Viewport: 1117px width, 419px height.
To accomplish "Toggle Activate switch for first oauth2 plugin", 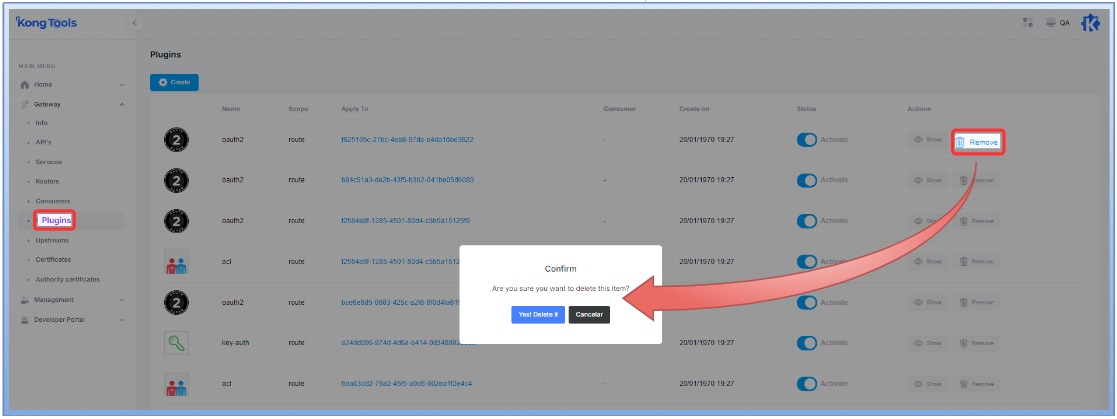I will pos(807,140).
